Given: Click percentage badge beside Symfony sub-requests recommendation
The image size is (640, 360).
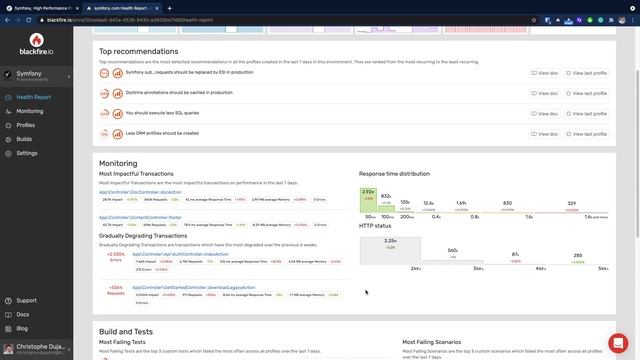Looking at the screenshot, I should click(104, 73).
